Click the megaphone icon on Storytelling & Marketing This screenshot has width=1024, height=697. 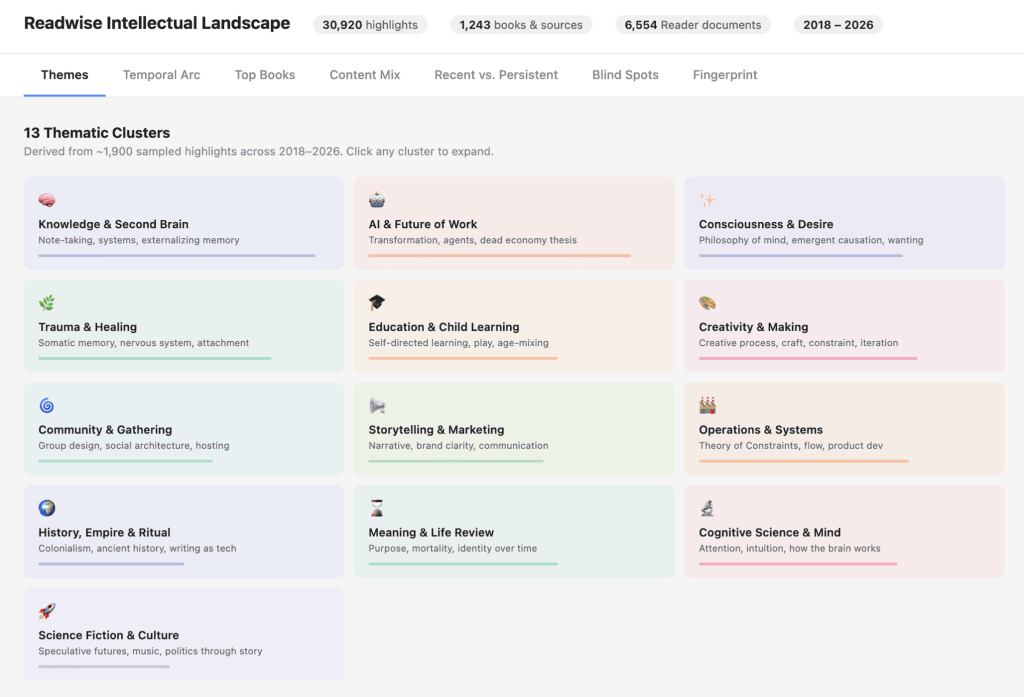377,405
